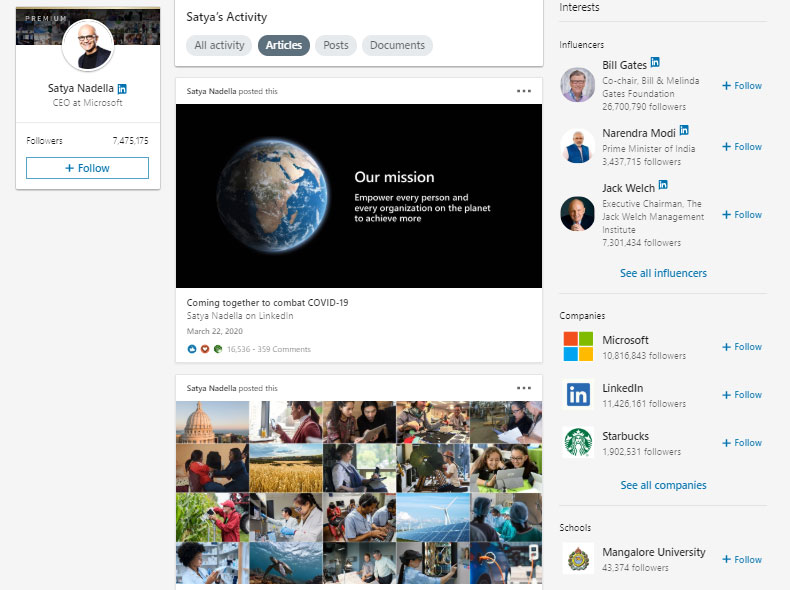Open Microsoft company name link
Screen dimensions: 790x590
(x=625, y=340)
